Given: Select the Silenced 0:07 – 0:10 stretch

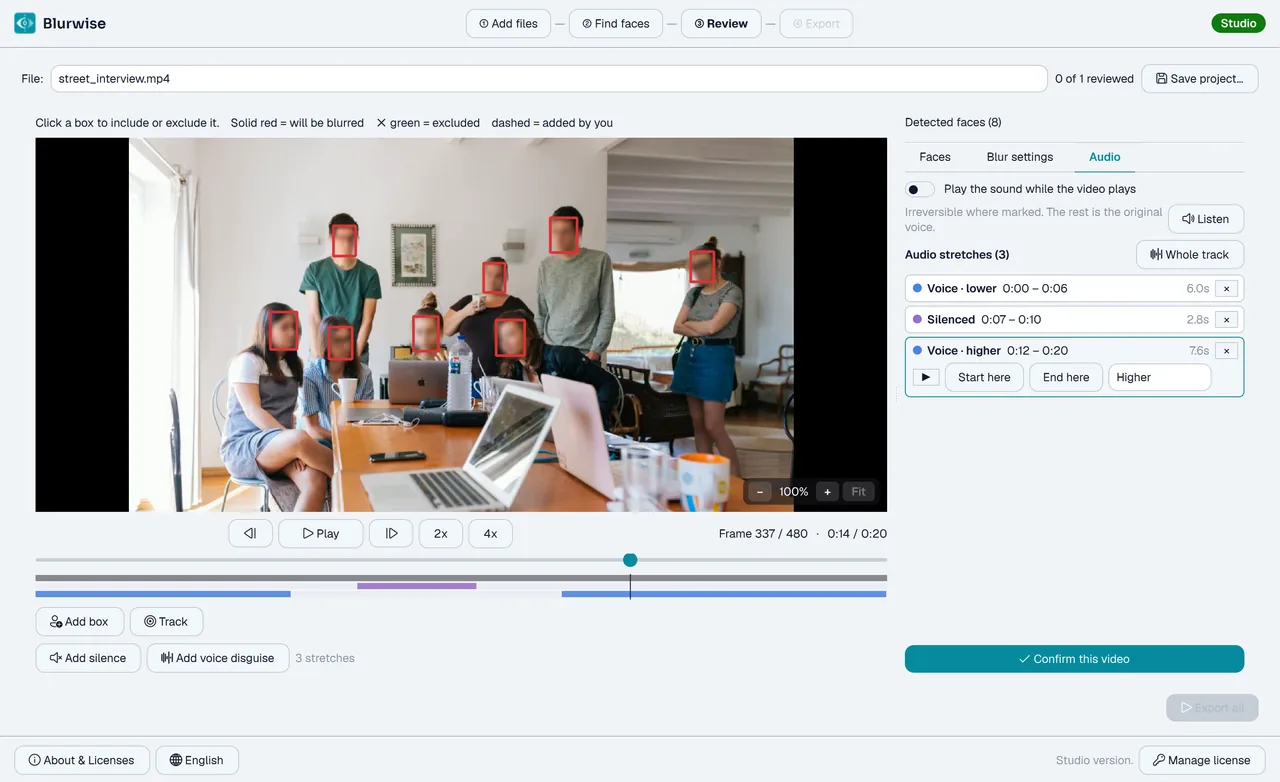Looking at the screenshot, I should coord(1074,319).
